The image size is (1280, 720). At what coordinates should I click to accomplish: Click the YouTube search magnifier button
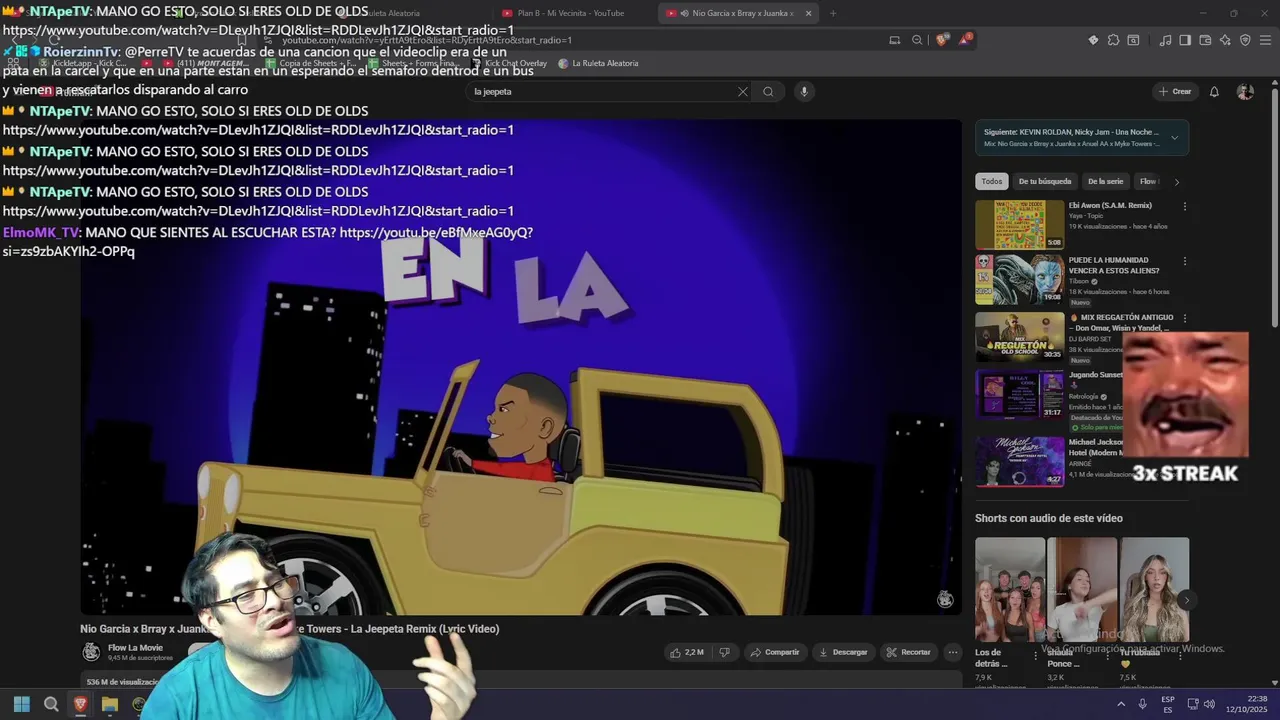tap(768, 91)
